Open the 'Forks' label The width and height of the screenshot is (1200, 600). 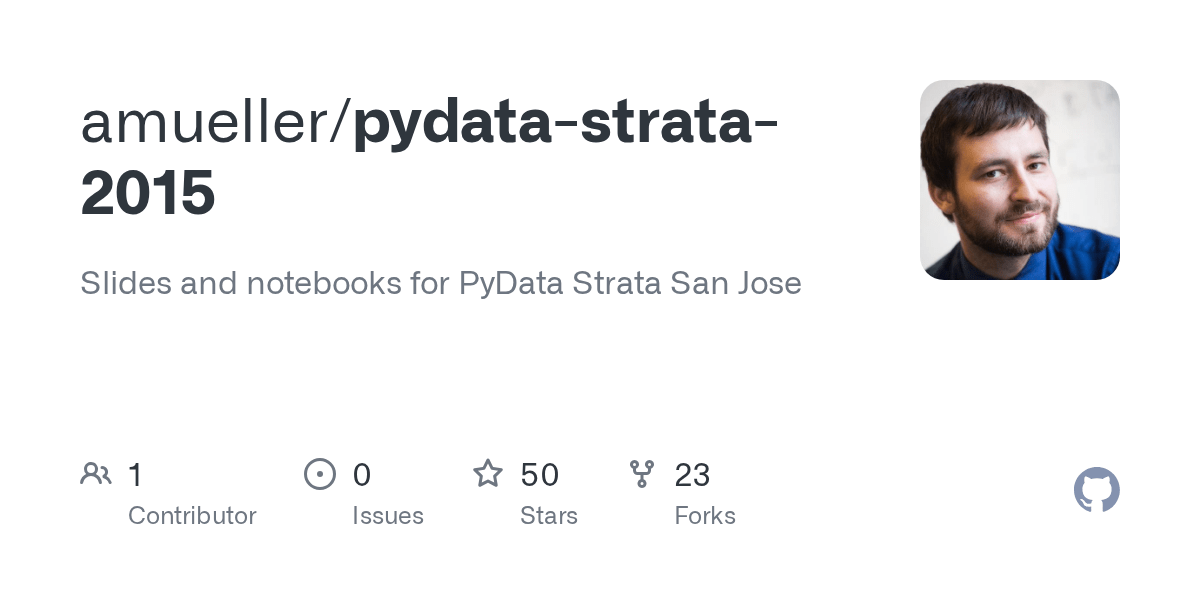[x=705, y=516]
